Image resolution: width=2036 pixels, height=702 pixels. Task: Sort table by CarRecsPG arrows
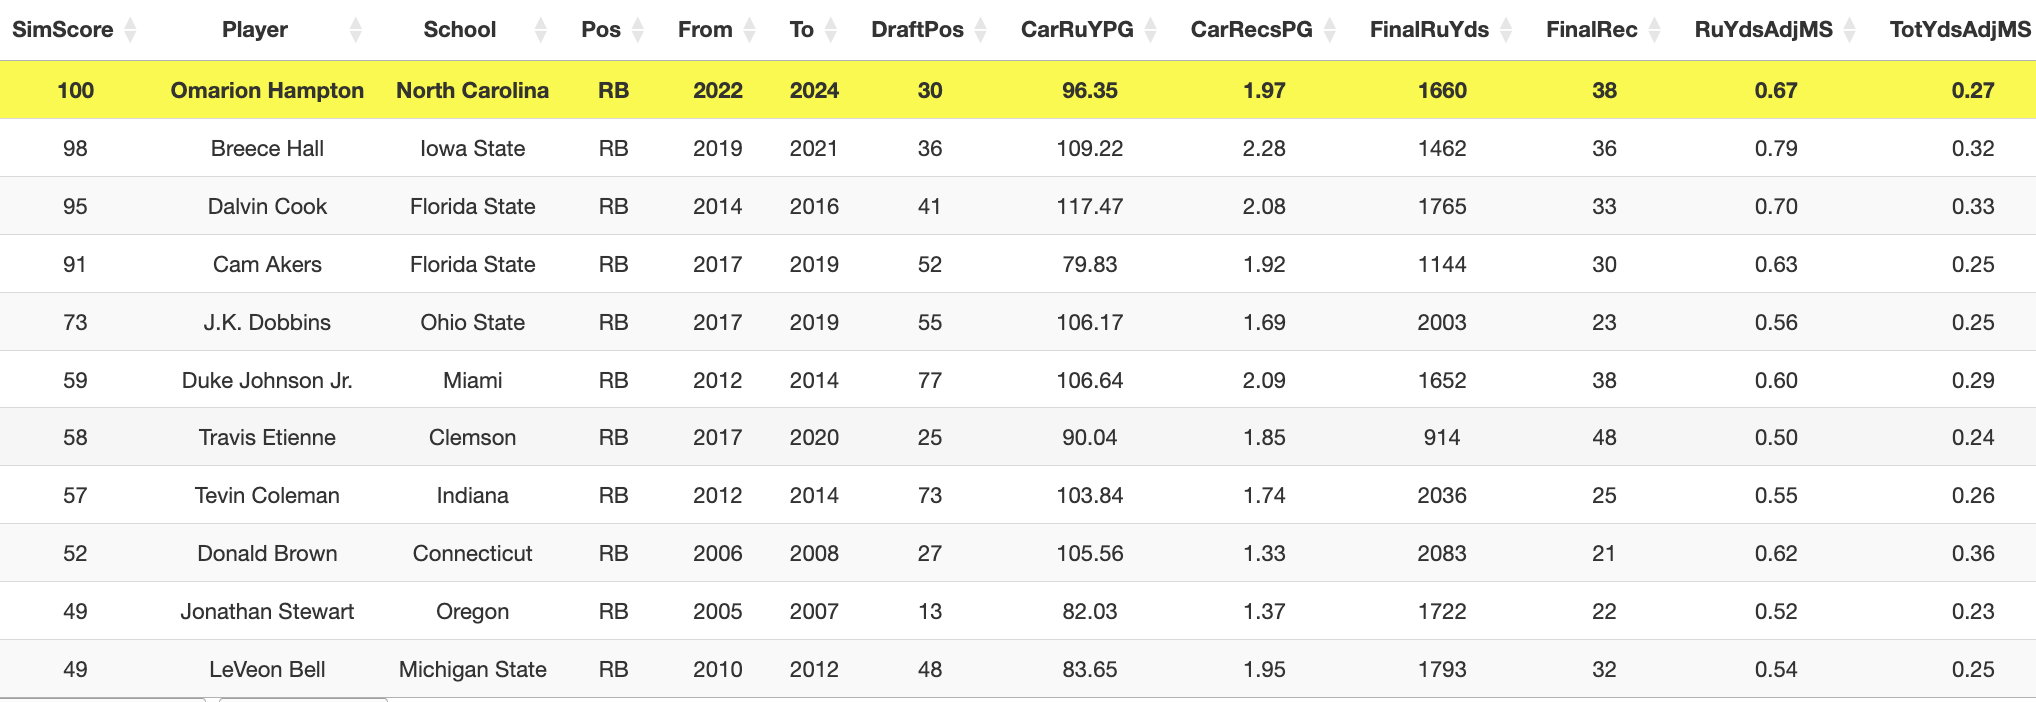coord(1330,30)
